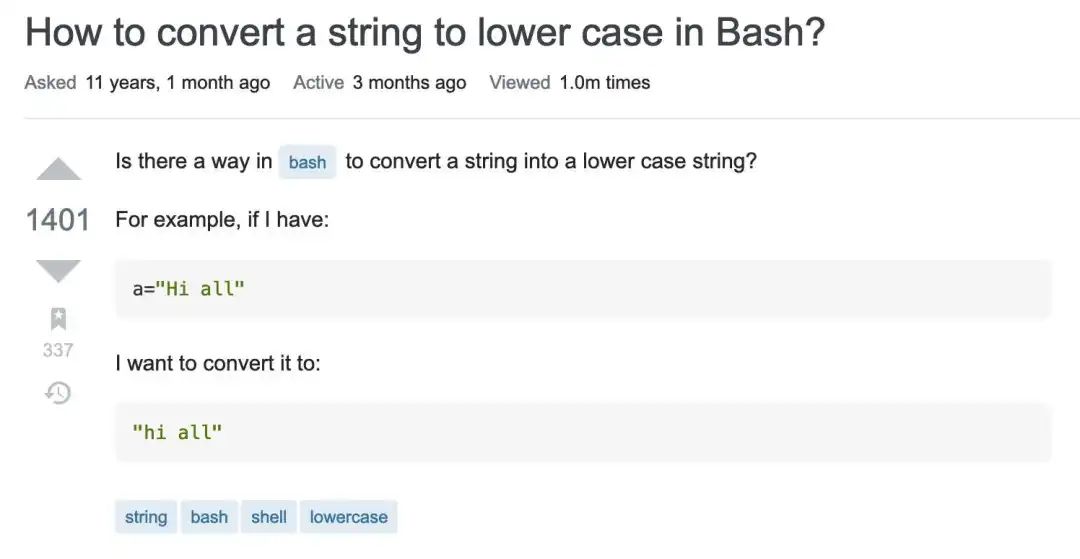Screen dimensions: 1080x559
Task: Click the a="Hi all" code block
Action: point(583,289)
